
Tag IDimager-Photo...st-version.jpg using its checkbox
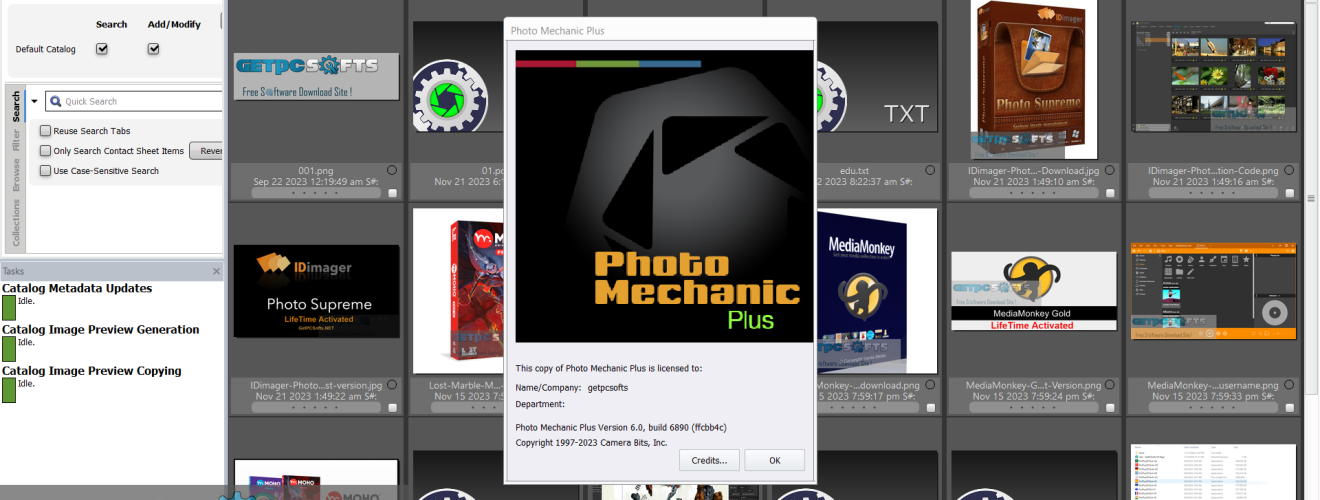393,407
